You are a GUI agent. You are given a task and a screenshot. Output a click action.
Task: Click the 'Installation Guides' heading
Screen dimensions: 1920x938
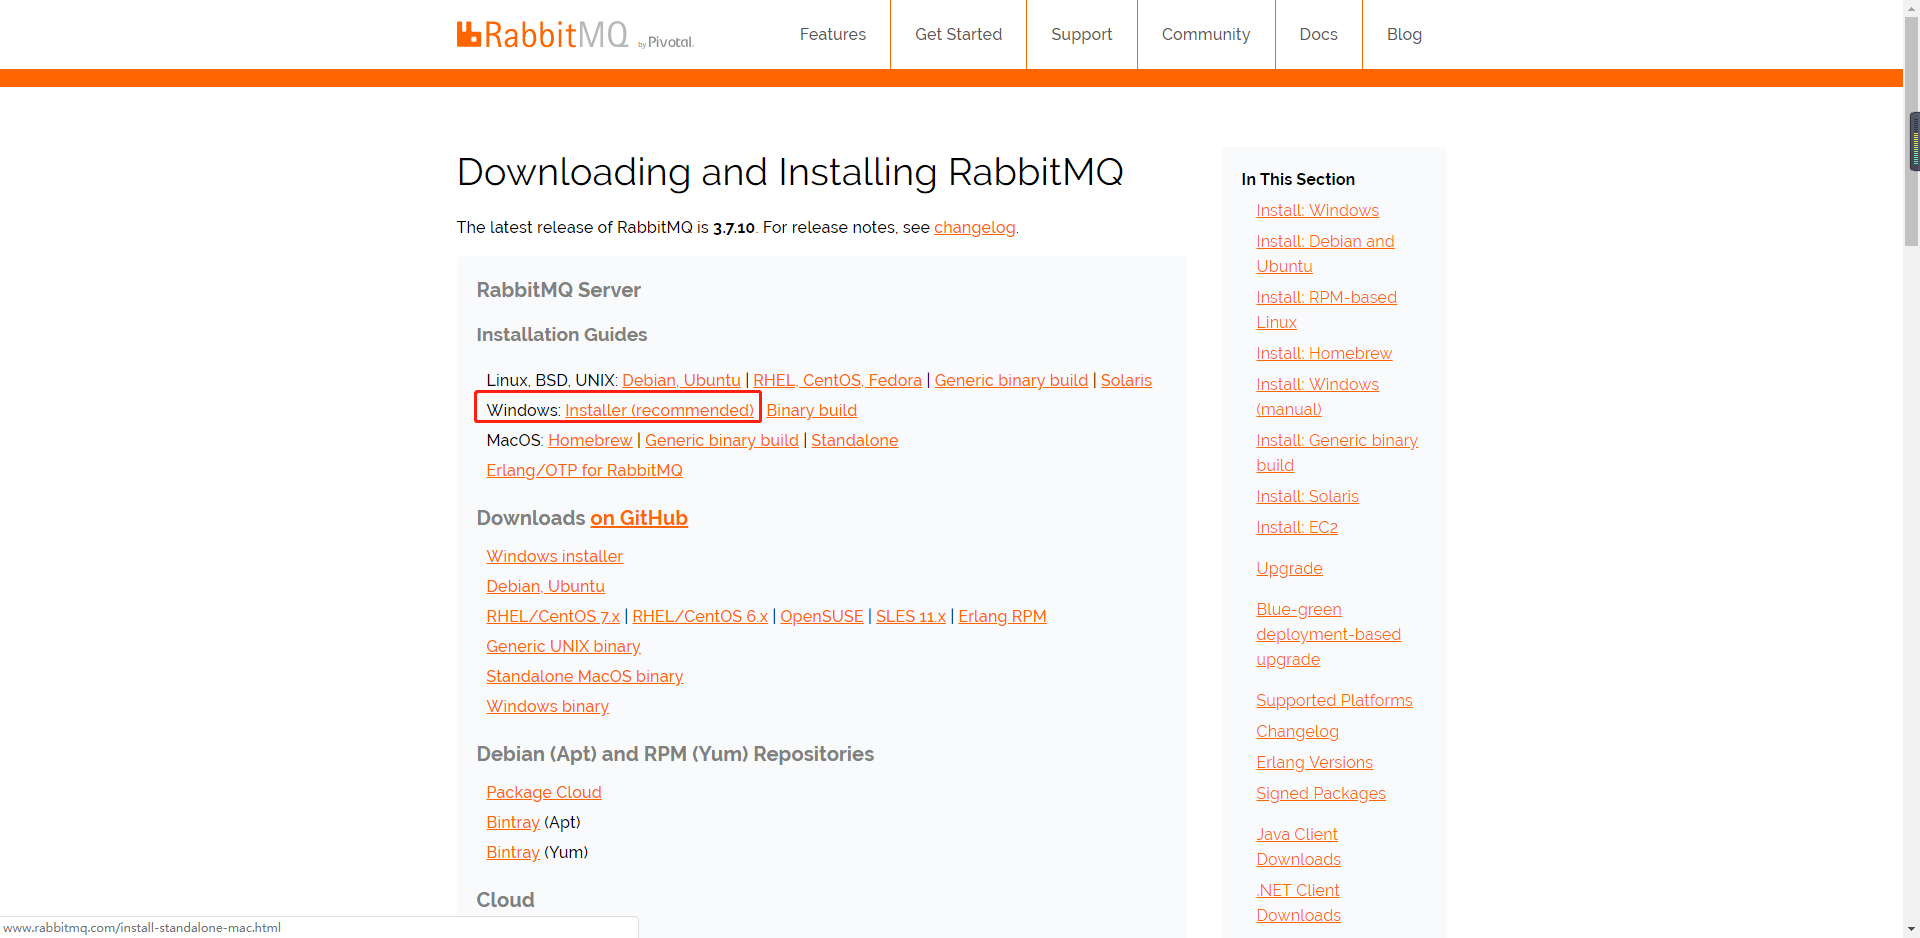561,334
